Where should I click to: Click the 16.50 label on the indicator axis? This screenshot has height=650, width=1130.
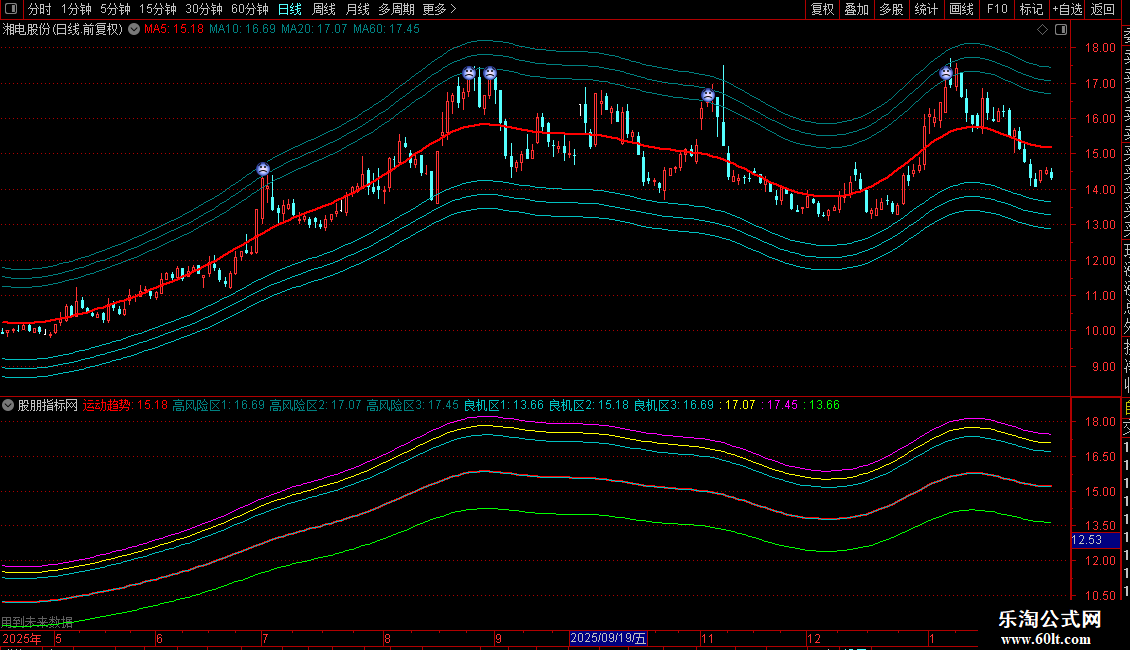click(1100, 457)
